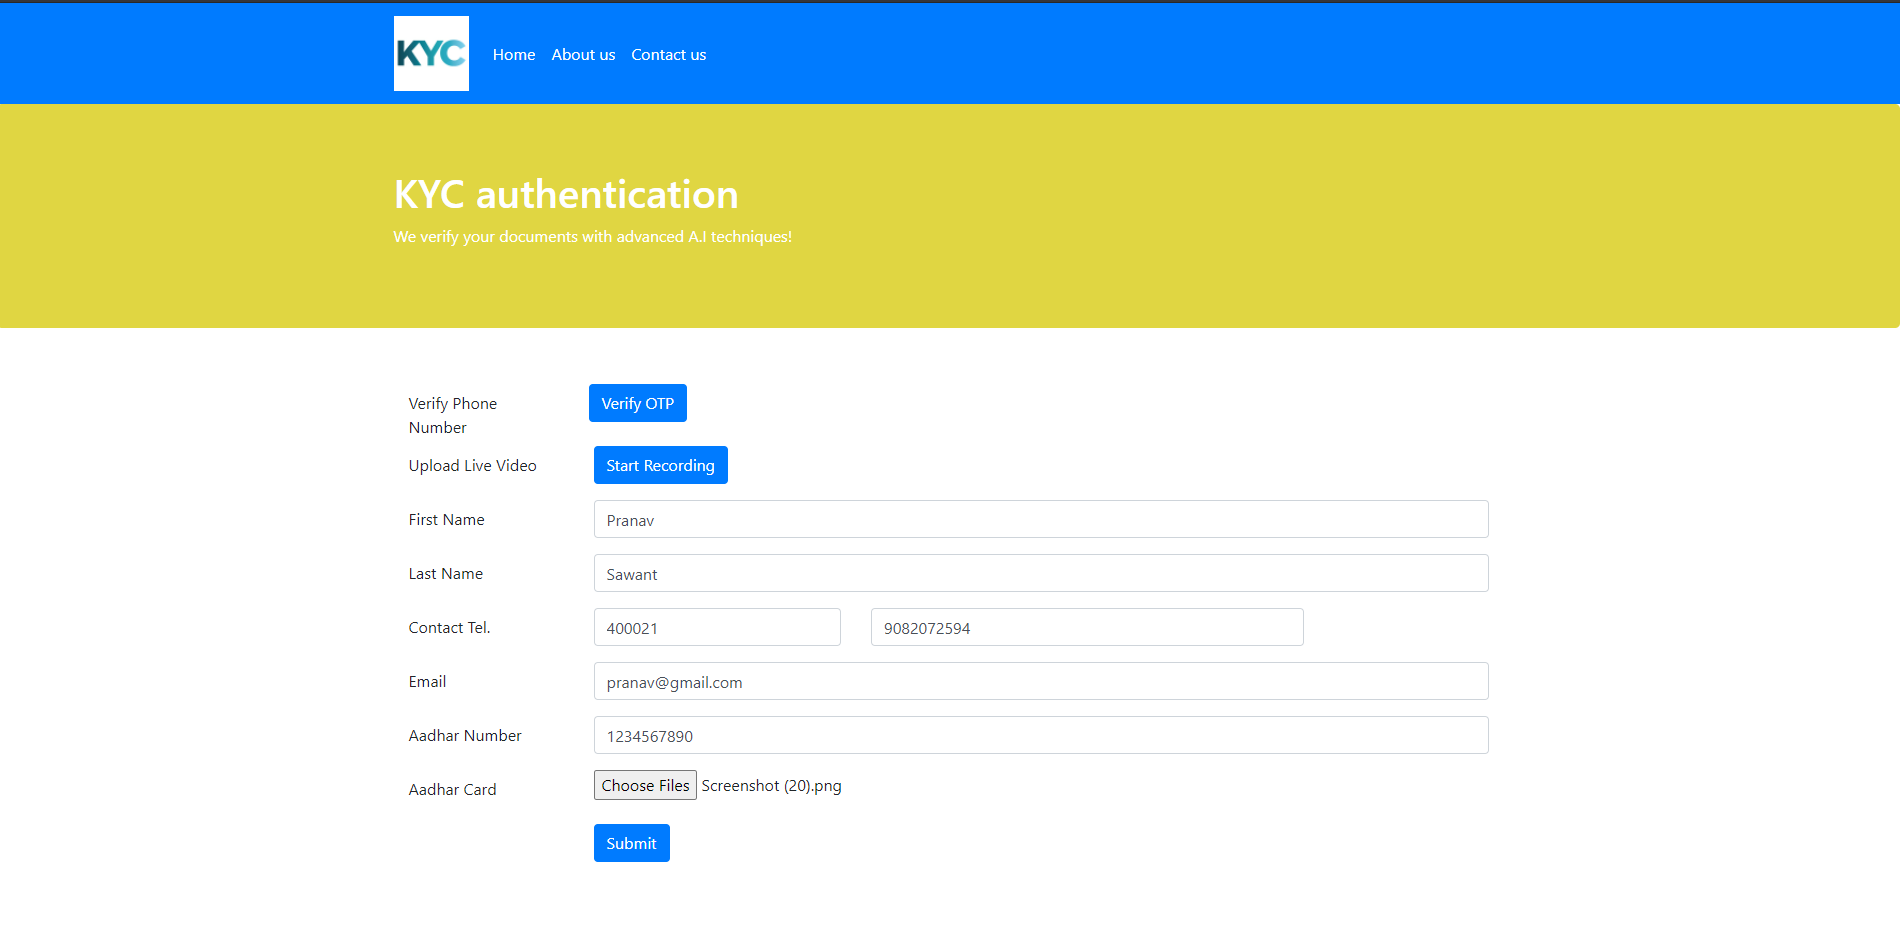Image resolution: width=1900 pixels, height=936 pixels.
Task: Click the Choose Files button for Aadhar Card
Action: 644,785
